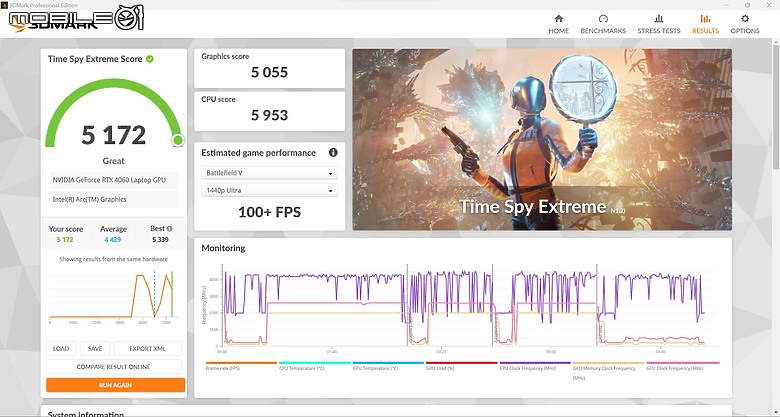This screenshot has width=780, height=417.
Task: Click COMPARE RESULT ONLINE button
Action: coord(113,367)
